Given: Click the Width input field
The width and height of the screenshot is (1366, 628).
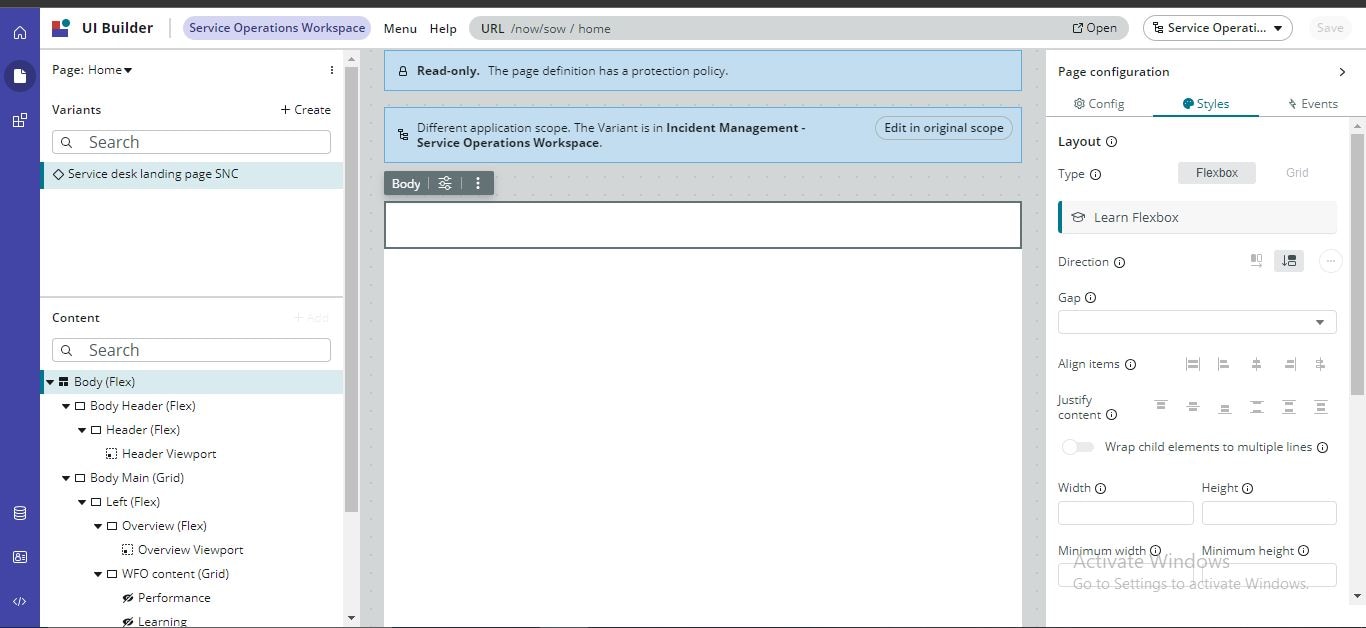Looking at the screenshot, I should click(x=1125, y=513).
